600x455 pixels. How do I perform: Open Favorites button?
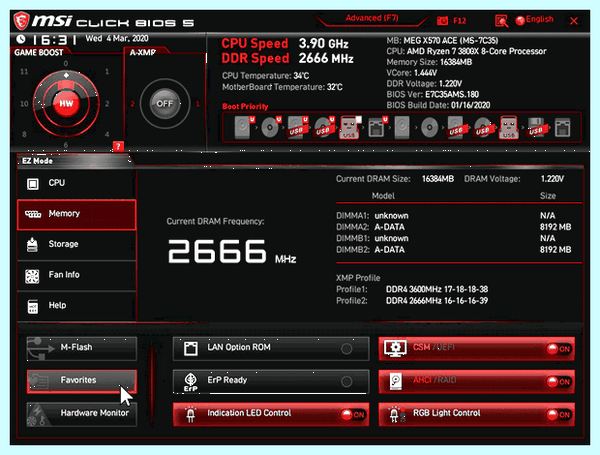pyautogui.click(x=82, y=381)
